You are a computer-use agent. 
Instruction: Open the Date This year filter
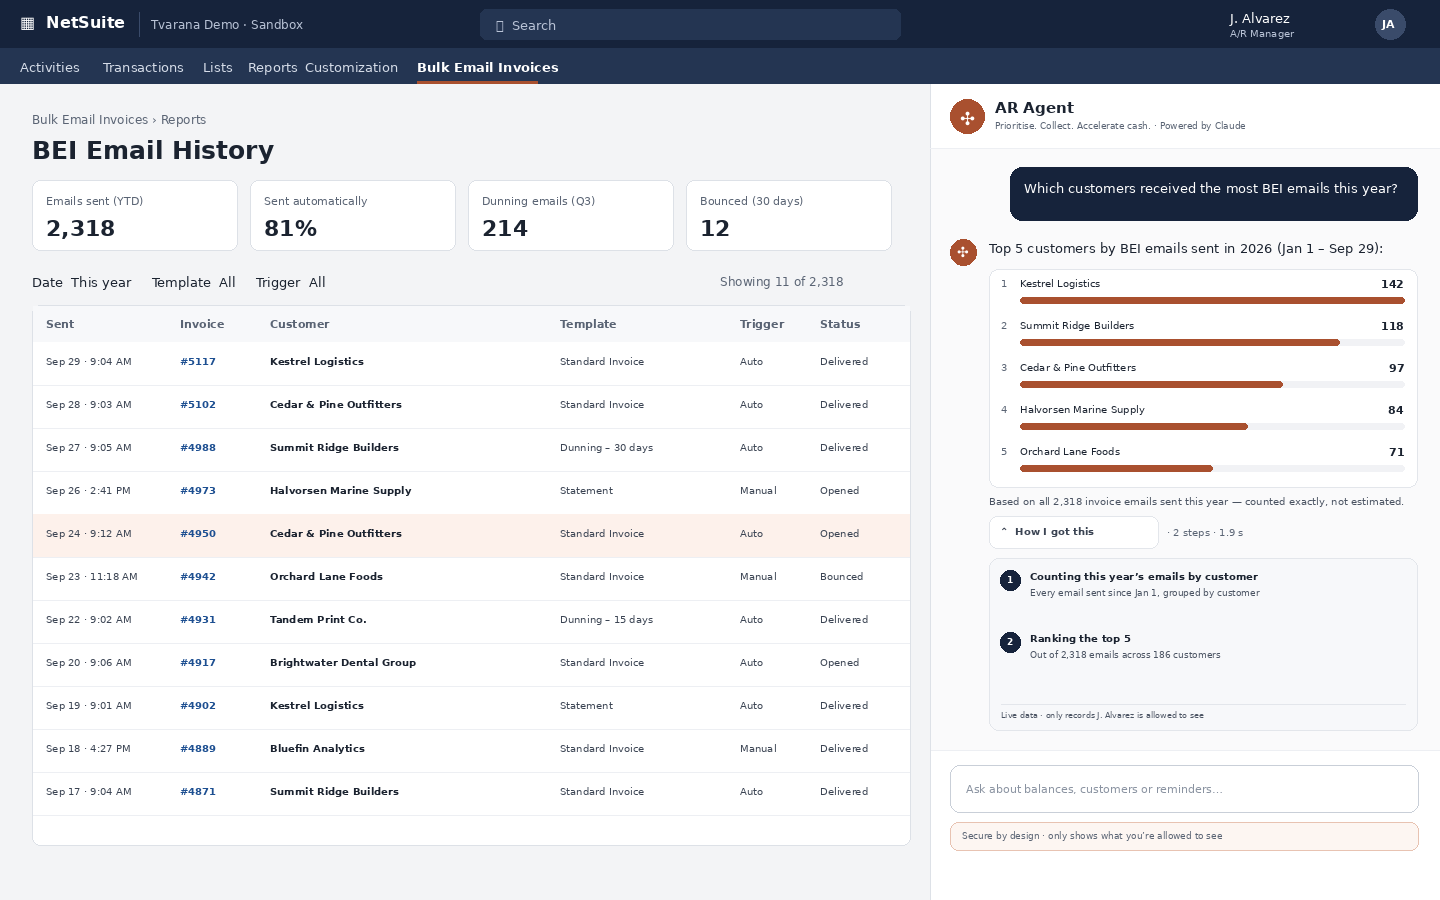point(81,283)
